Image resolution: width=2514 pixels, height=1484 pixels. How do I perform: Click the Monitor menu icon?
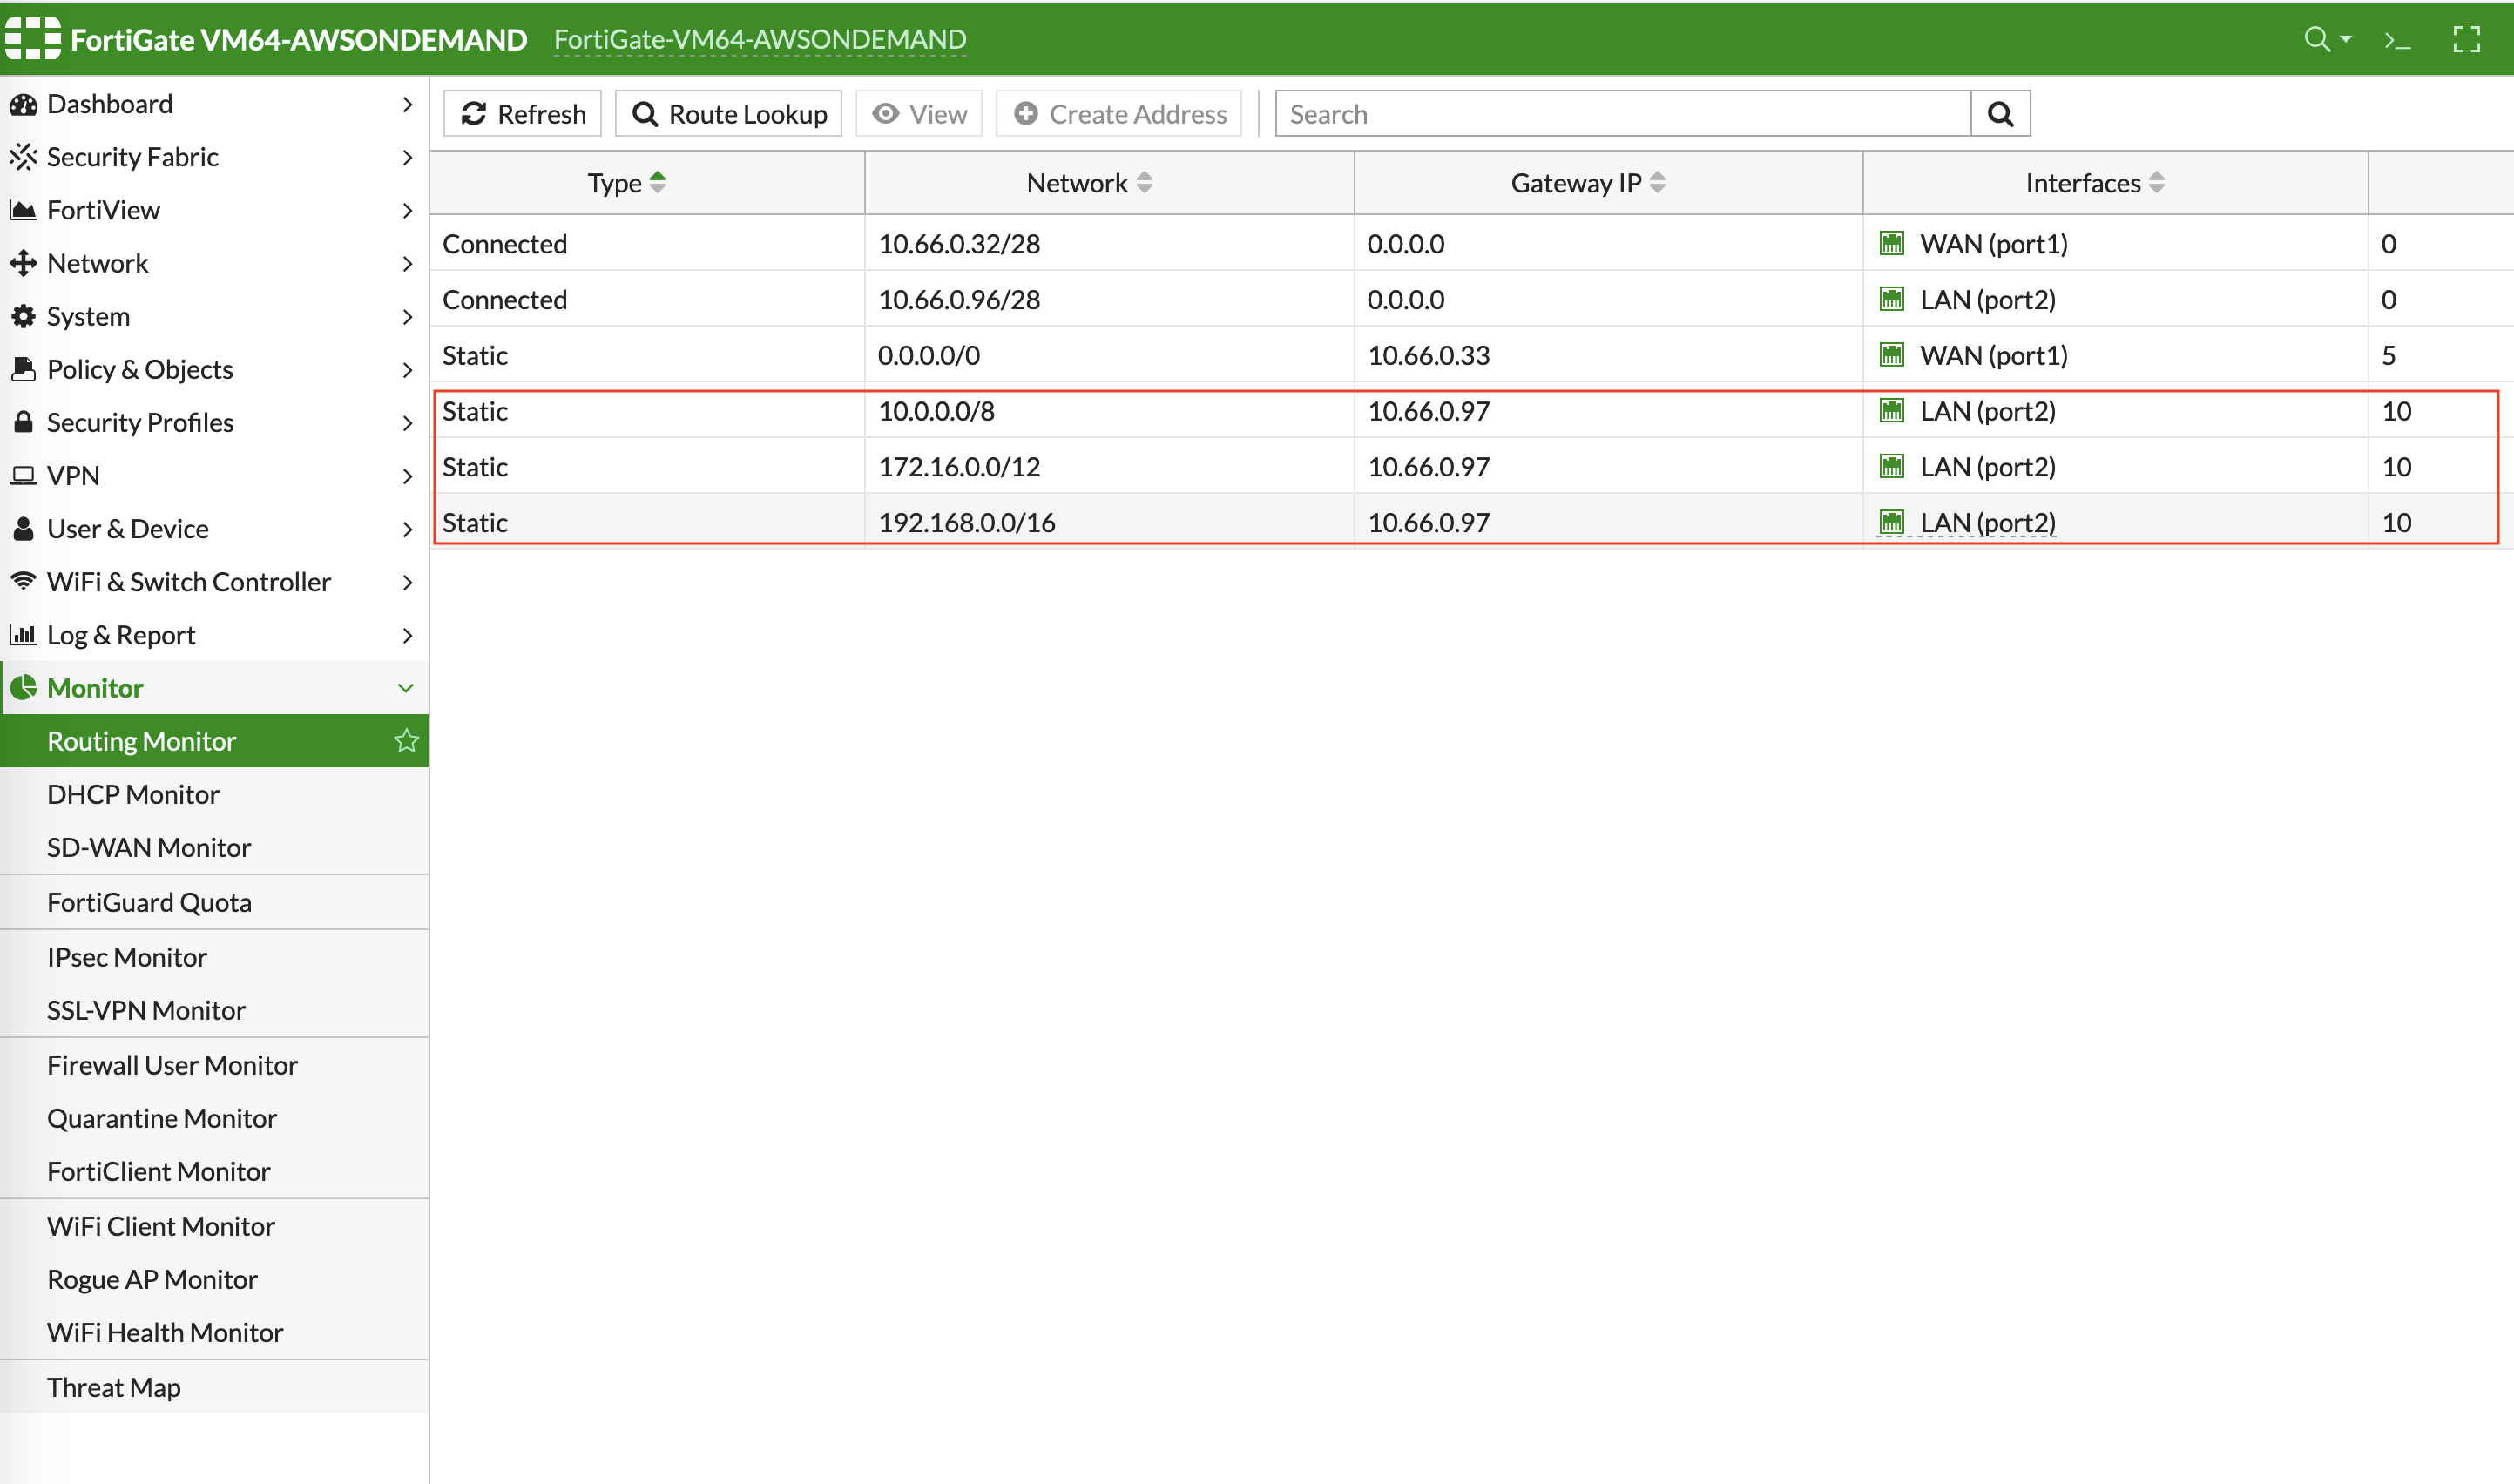[24, 687]
